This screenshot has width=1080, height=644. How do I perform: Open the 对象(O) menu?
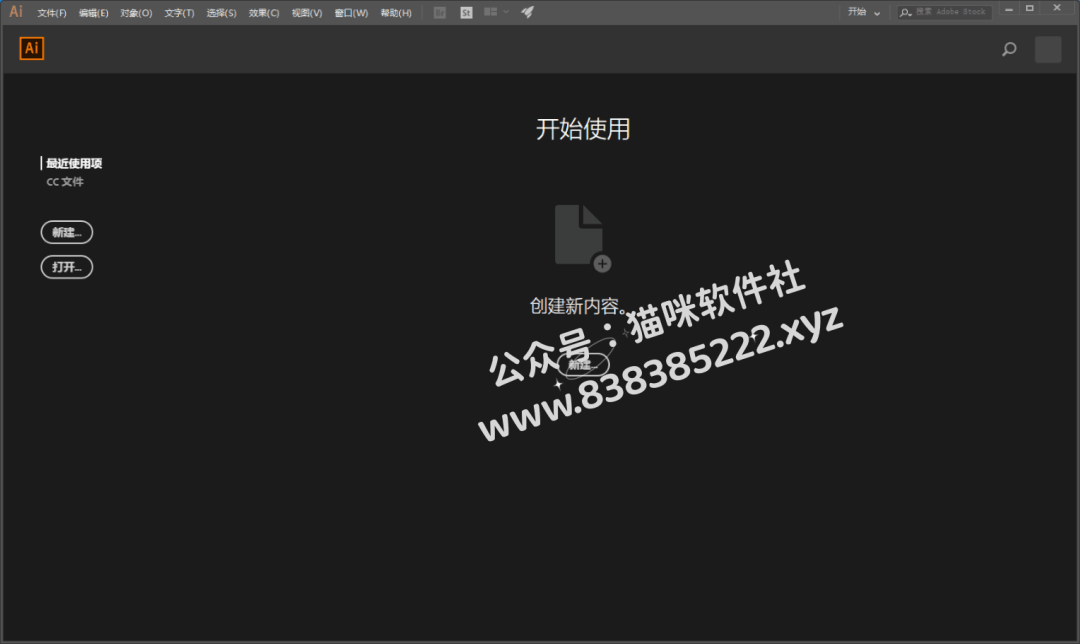coord(136,13)
